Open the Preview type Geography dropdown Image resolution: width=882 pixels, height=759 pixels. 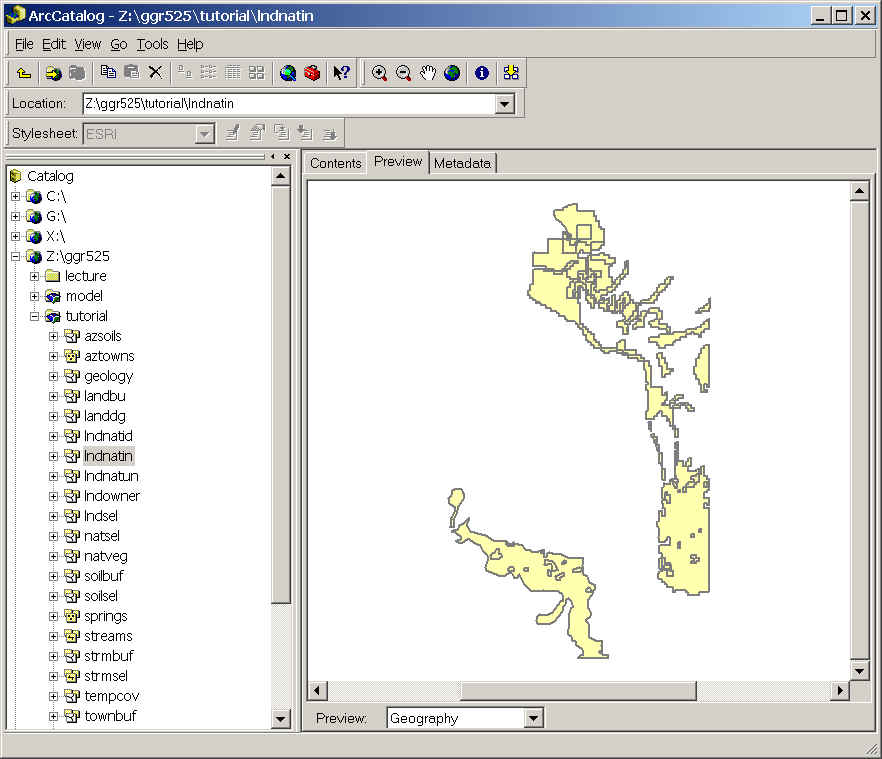pyautogui.click(x=533, y=718)
